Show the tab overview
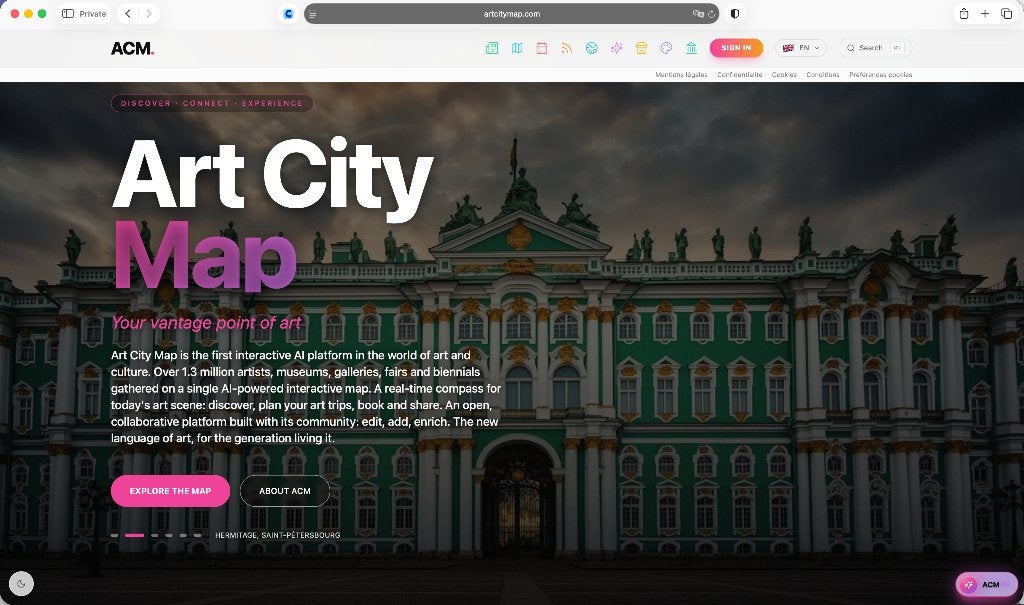This screenshot has width=1024, height=605. pyautogui.click(x=1006, y=14)
